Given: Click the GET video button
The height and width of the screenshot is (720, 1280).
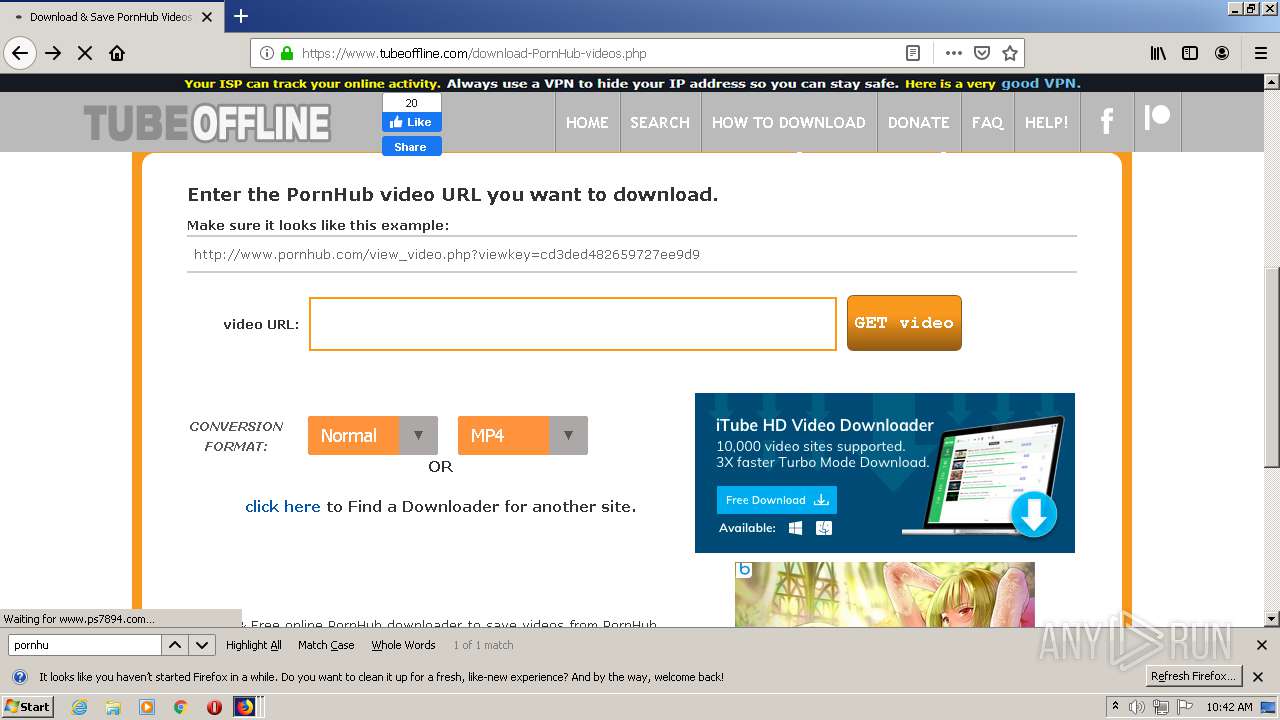Looking at the screenshot, I should pyautogui.click(x=904, y=323).
